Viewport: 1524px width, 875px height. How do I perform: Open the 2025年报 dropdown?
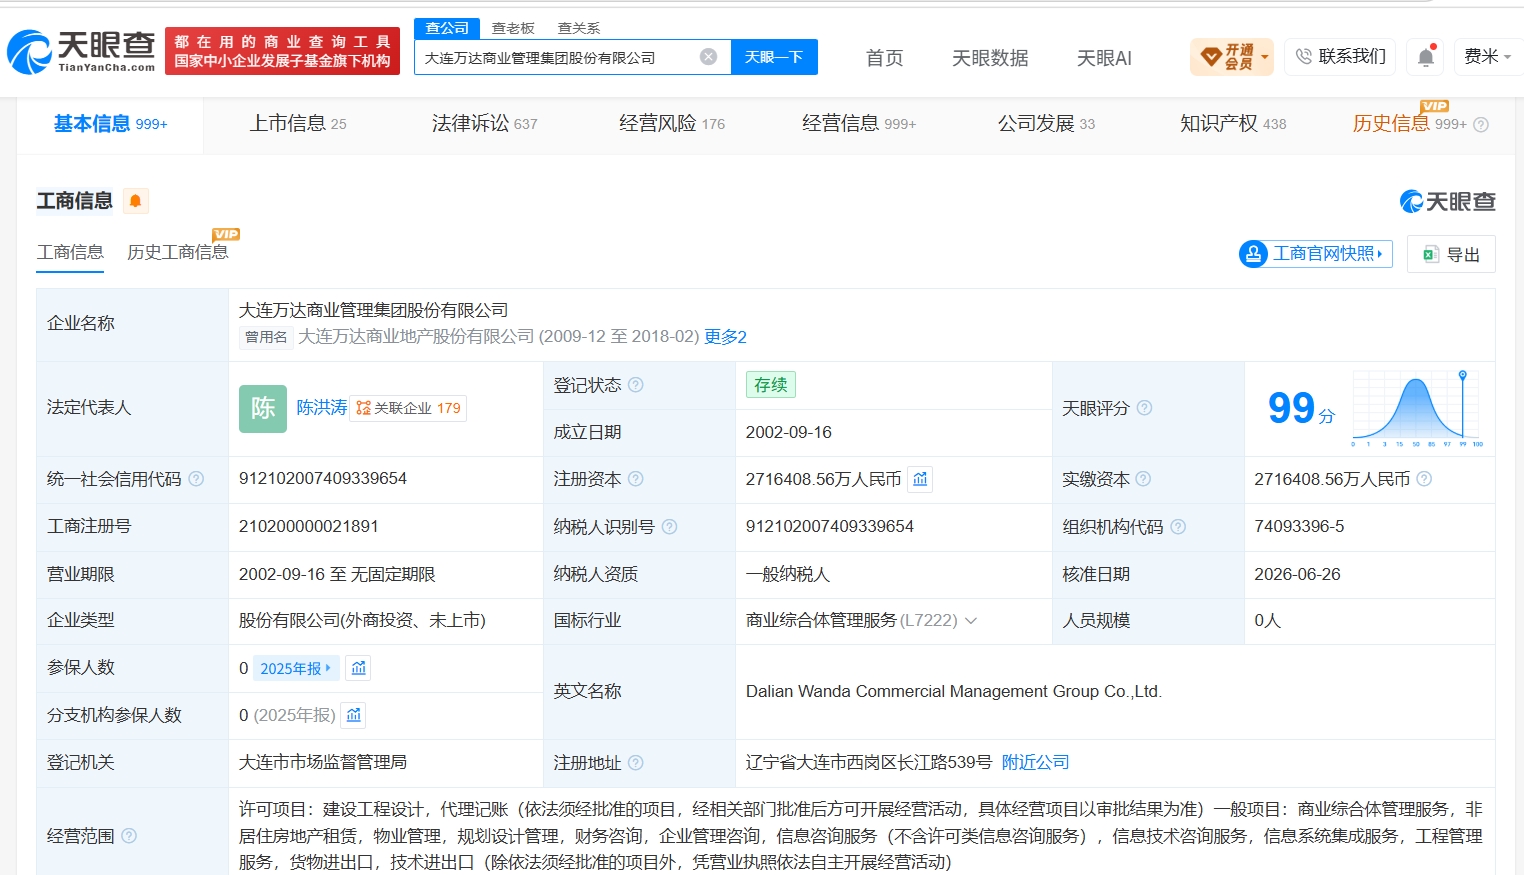tap(296, 668)
